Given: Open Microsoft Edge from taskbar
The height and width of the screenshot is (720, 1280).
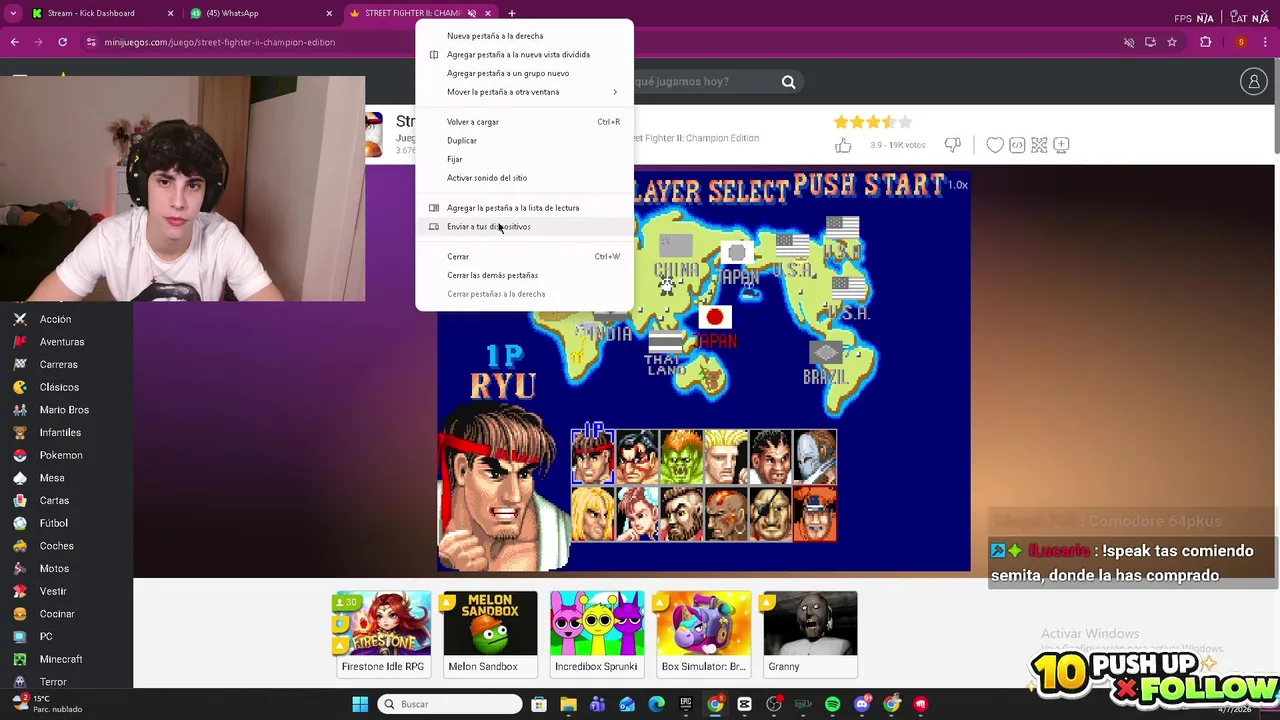Looking at the screenshot, I should pos(657,704).
